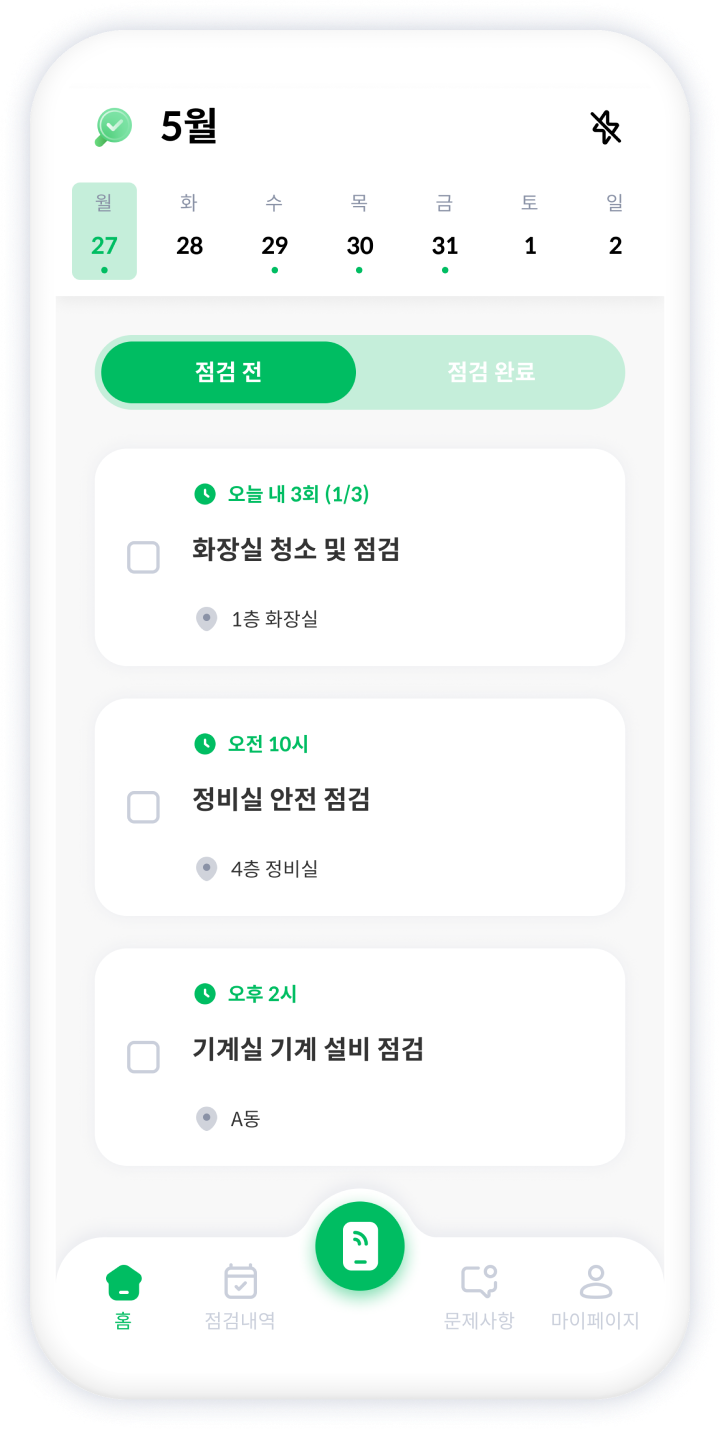Select Thursday the 30th date
Image resolution: width=720 pixels, height=1430 pixels.
coord(360,231)
